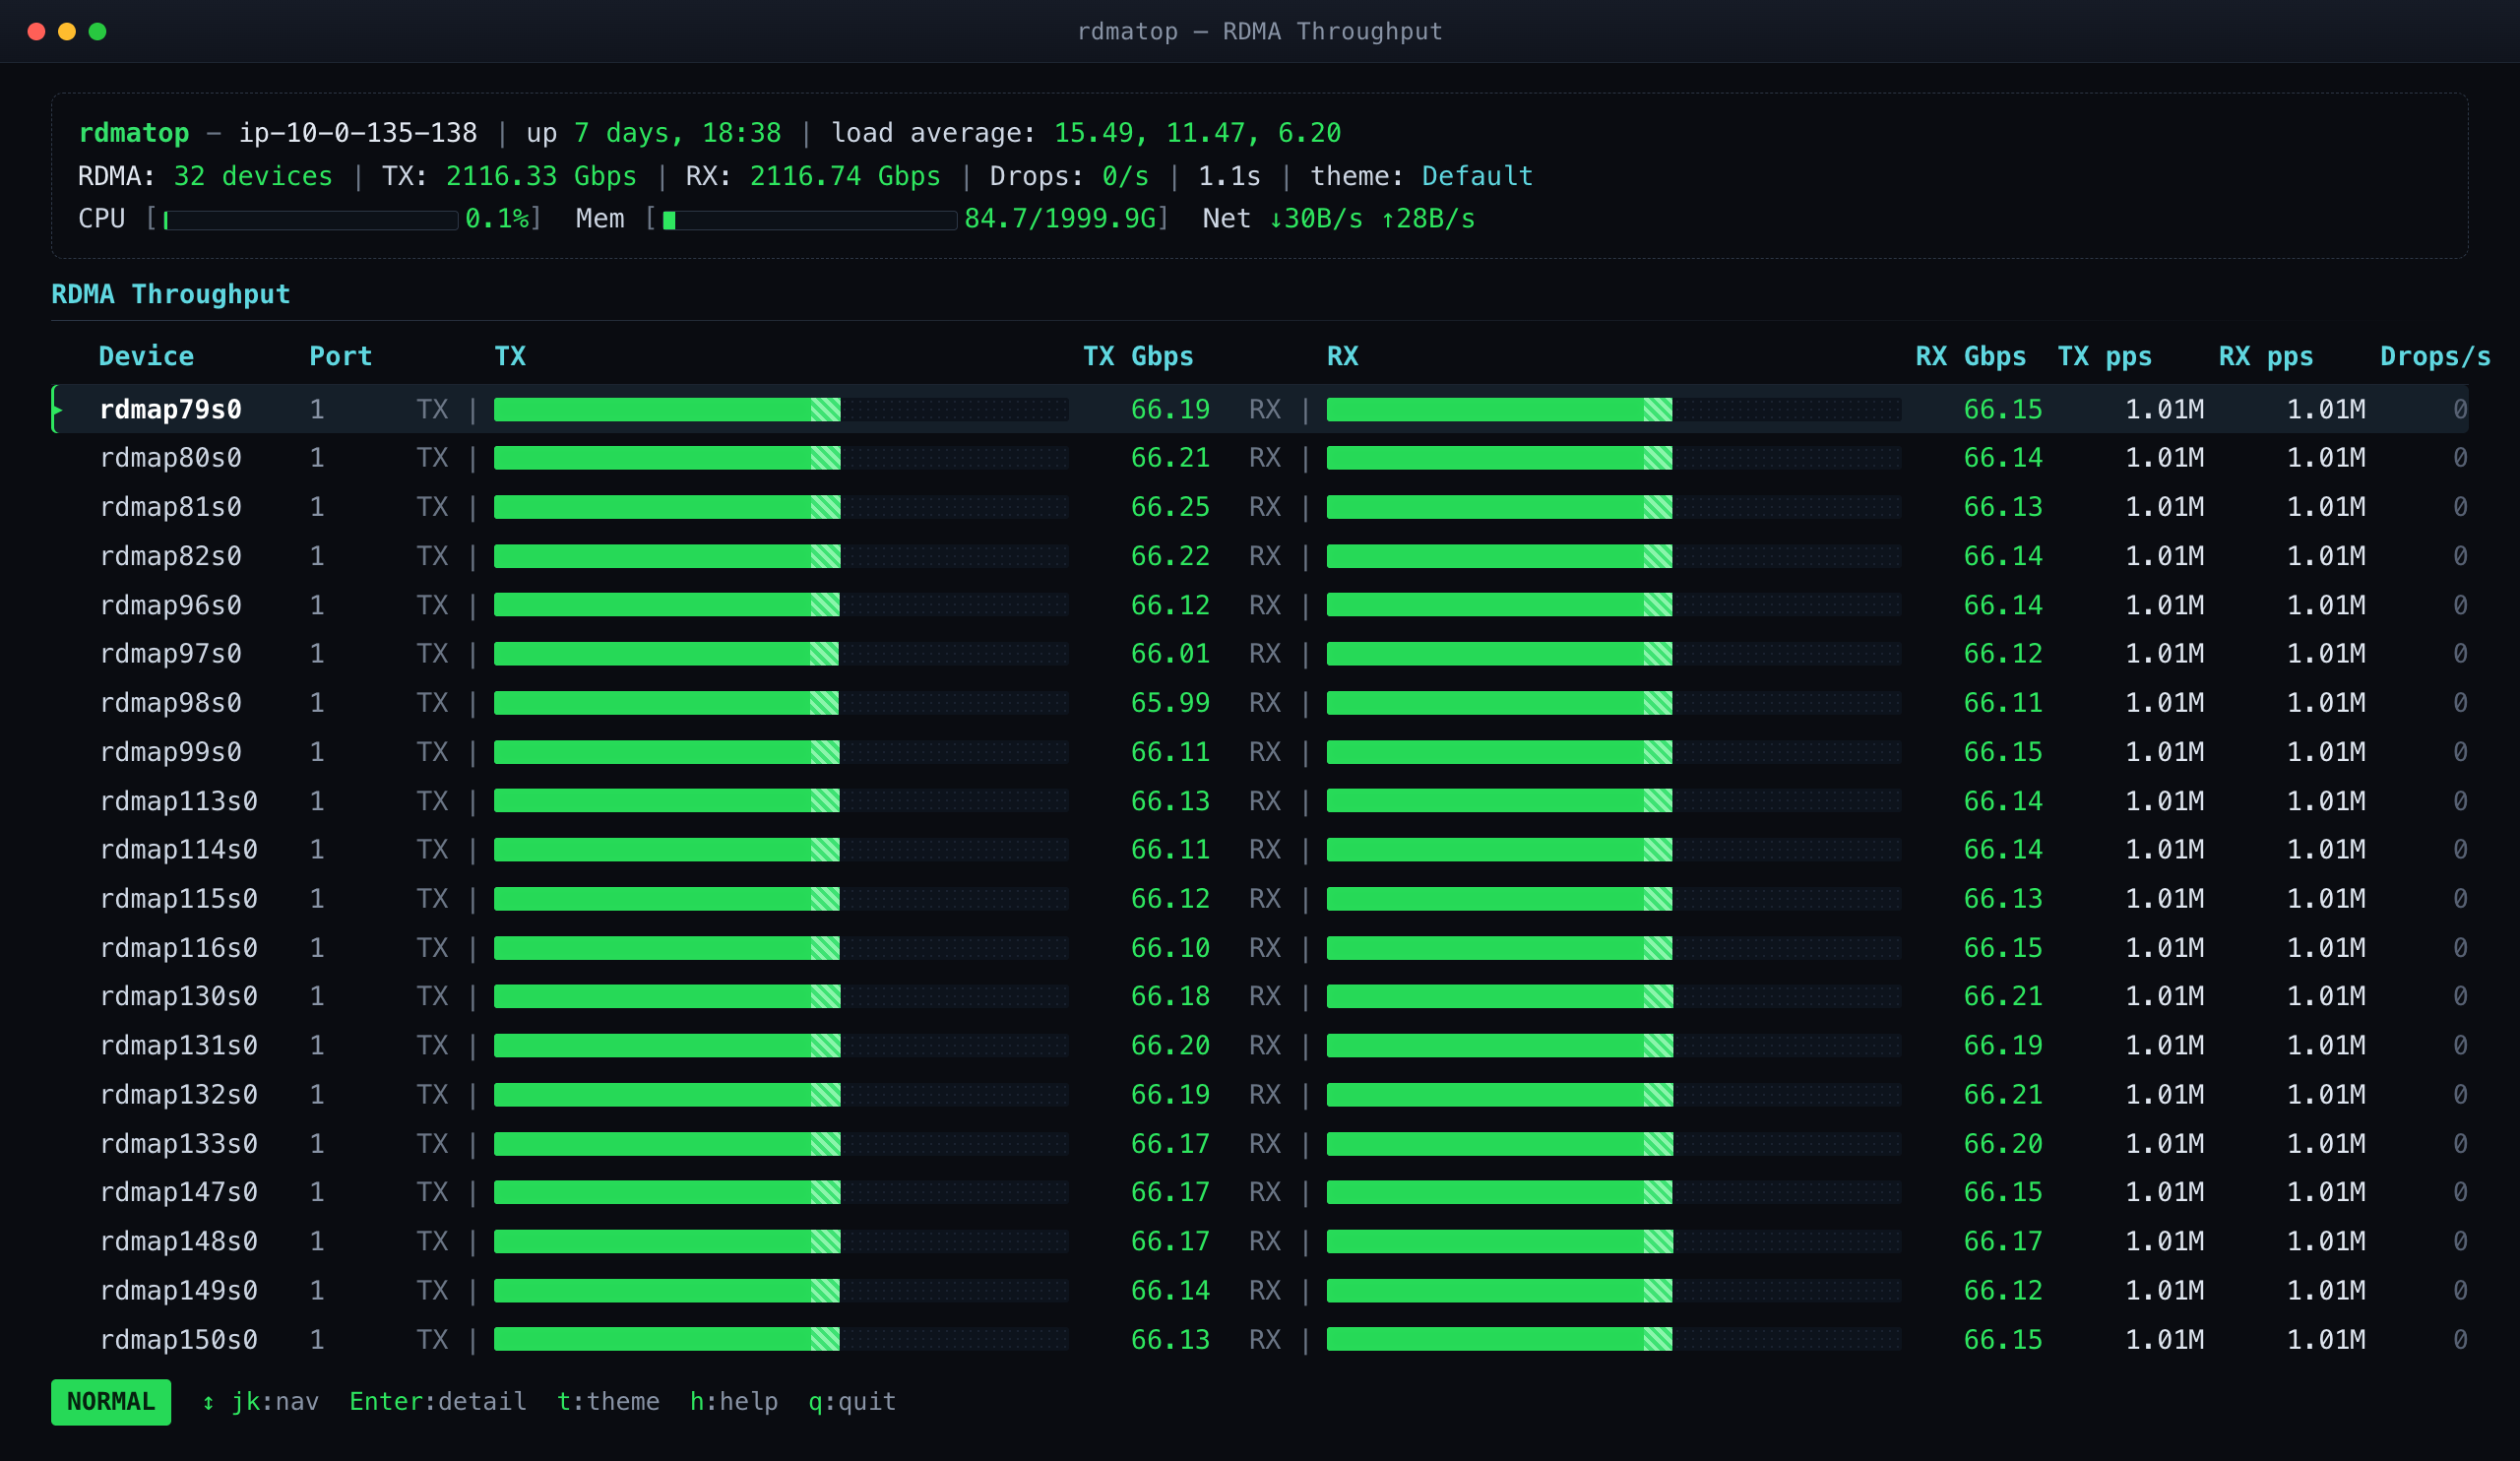The image size is (2520, 1461).
Task: Sort by the Drops/s column header
Action: click(2435, 356)
